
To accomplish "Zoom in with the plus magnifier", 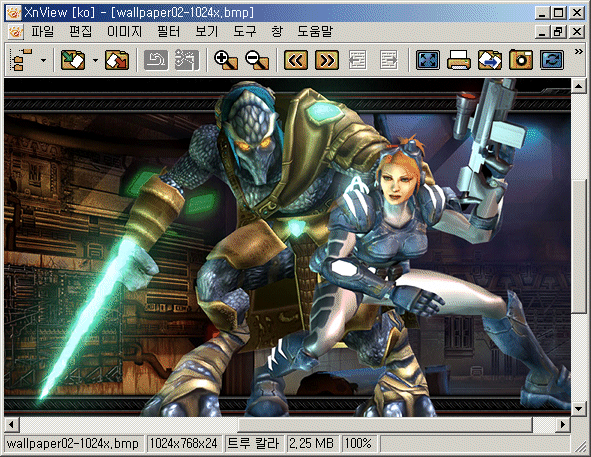I will [226, 60].
